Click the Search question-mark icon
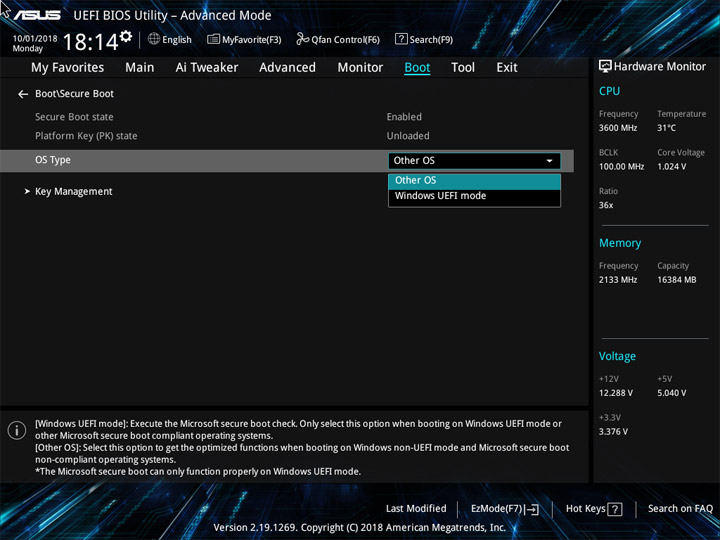This screenshot has height=540, width=720. pyautogui.click(x=401, y=39)
